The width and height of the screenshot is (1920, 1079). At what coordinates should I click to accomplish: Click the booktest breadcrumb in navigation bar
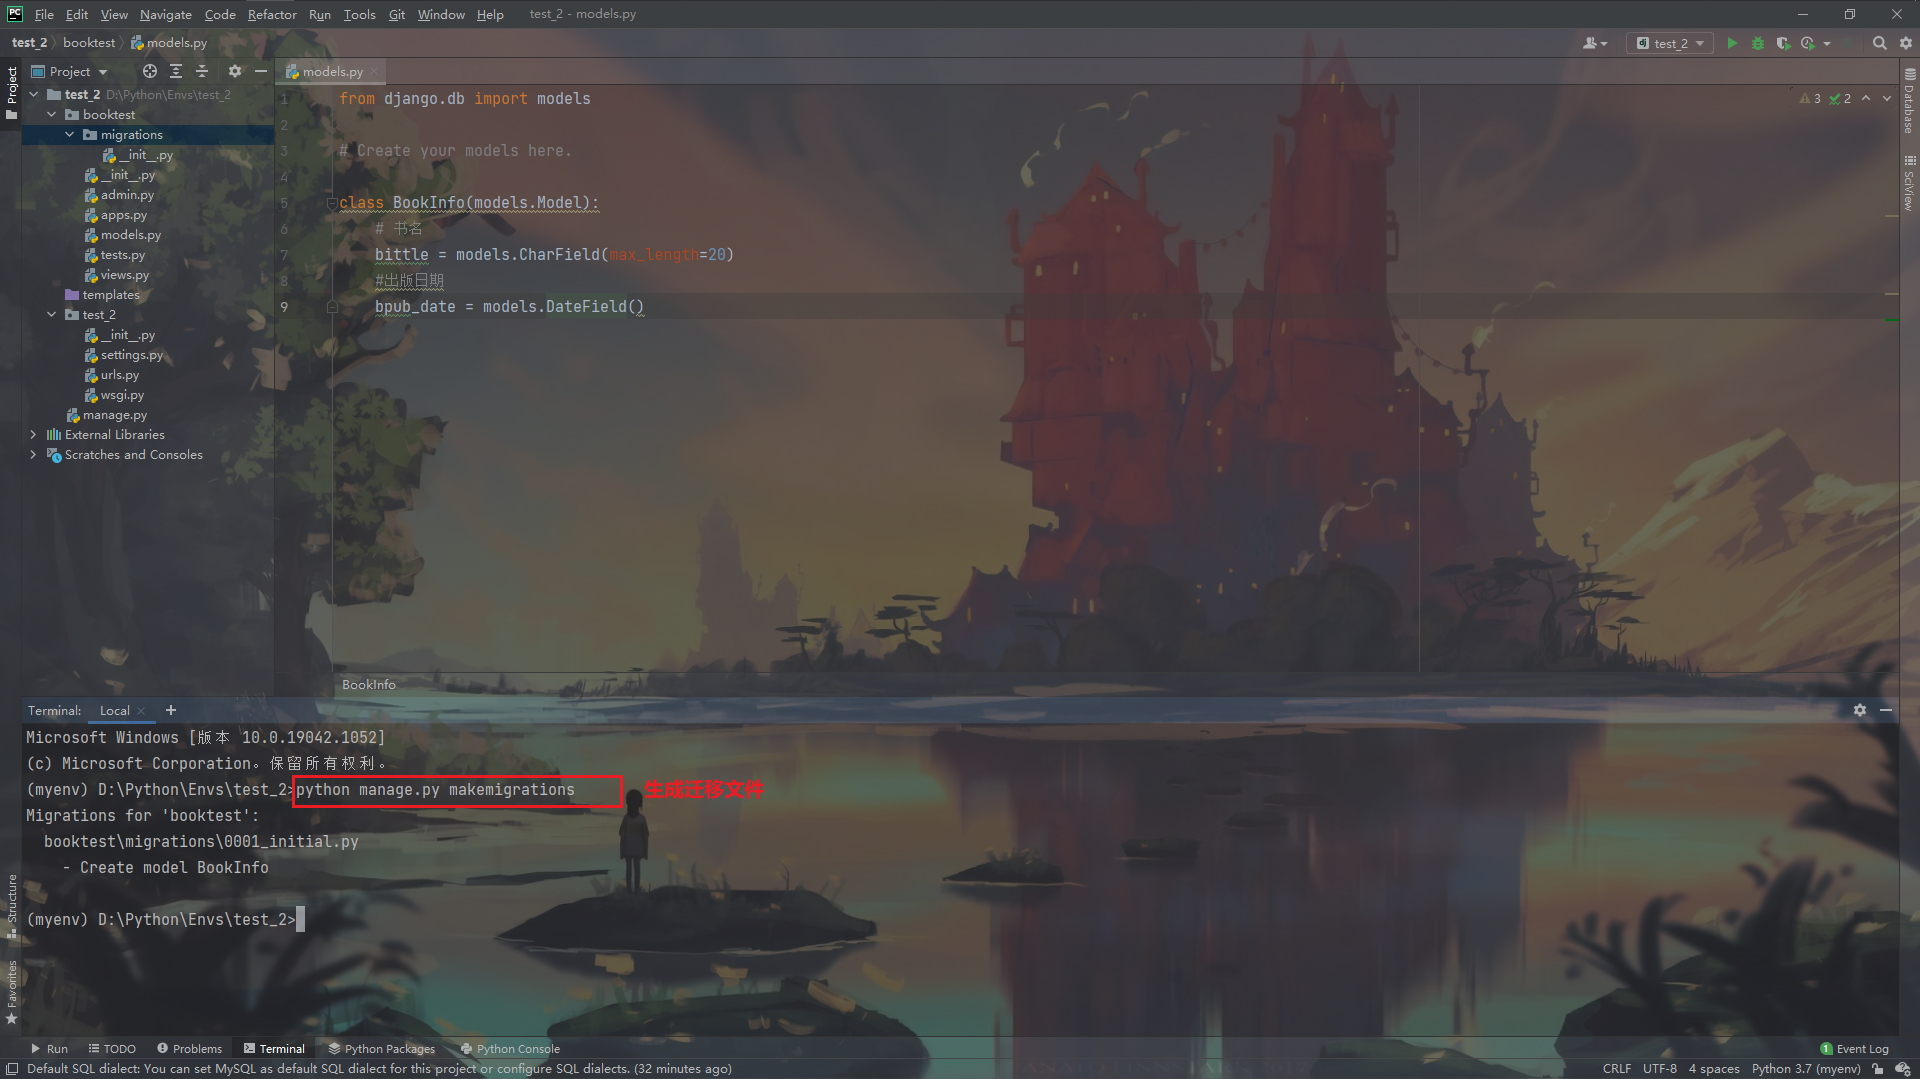[89, 43]
